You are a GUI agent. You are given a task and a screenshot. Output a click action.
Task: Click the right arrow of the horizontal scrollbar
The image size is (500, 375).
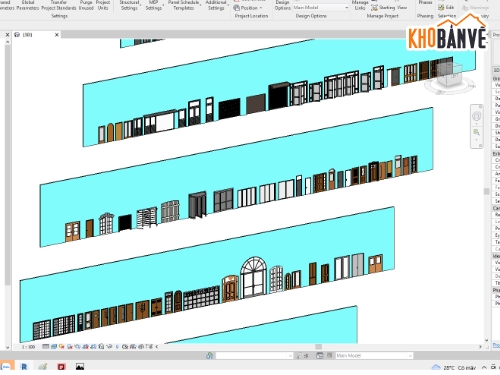coord(480,347)
